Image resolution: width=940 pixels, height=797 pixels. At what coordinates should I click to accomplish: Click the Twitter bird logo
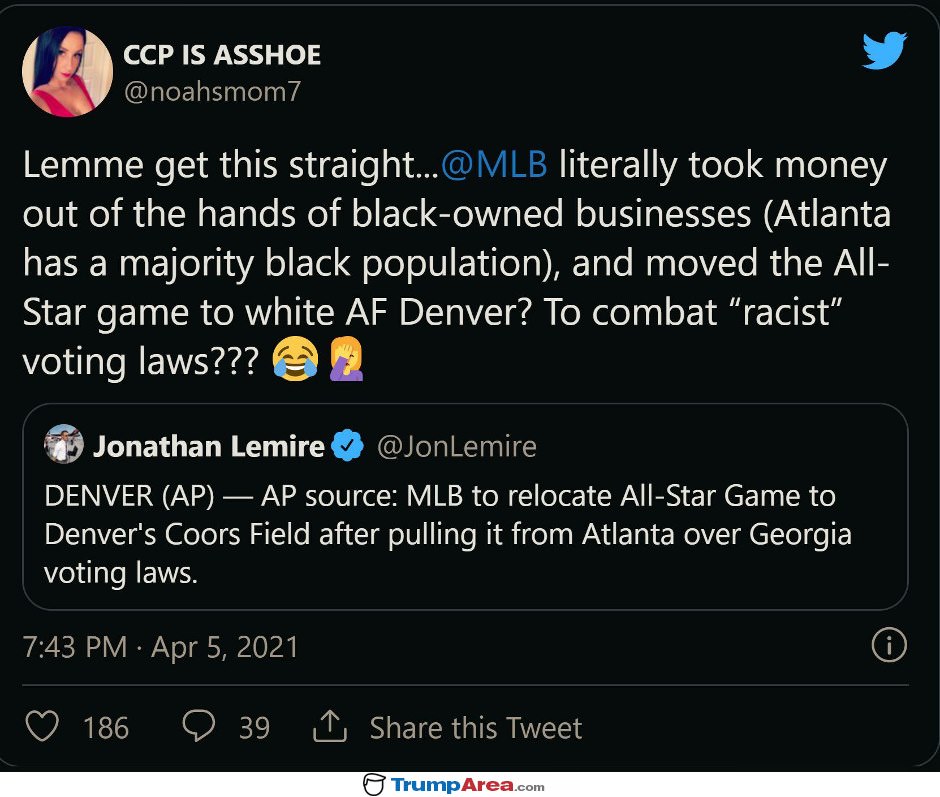(884, 49)
